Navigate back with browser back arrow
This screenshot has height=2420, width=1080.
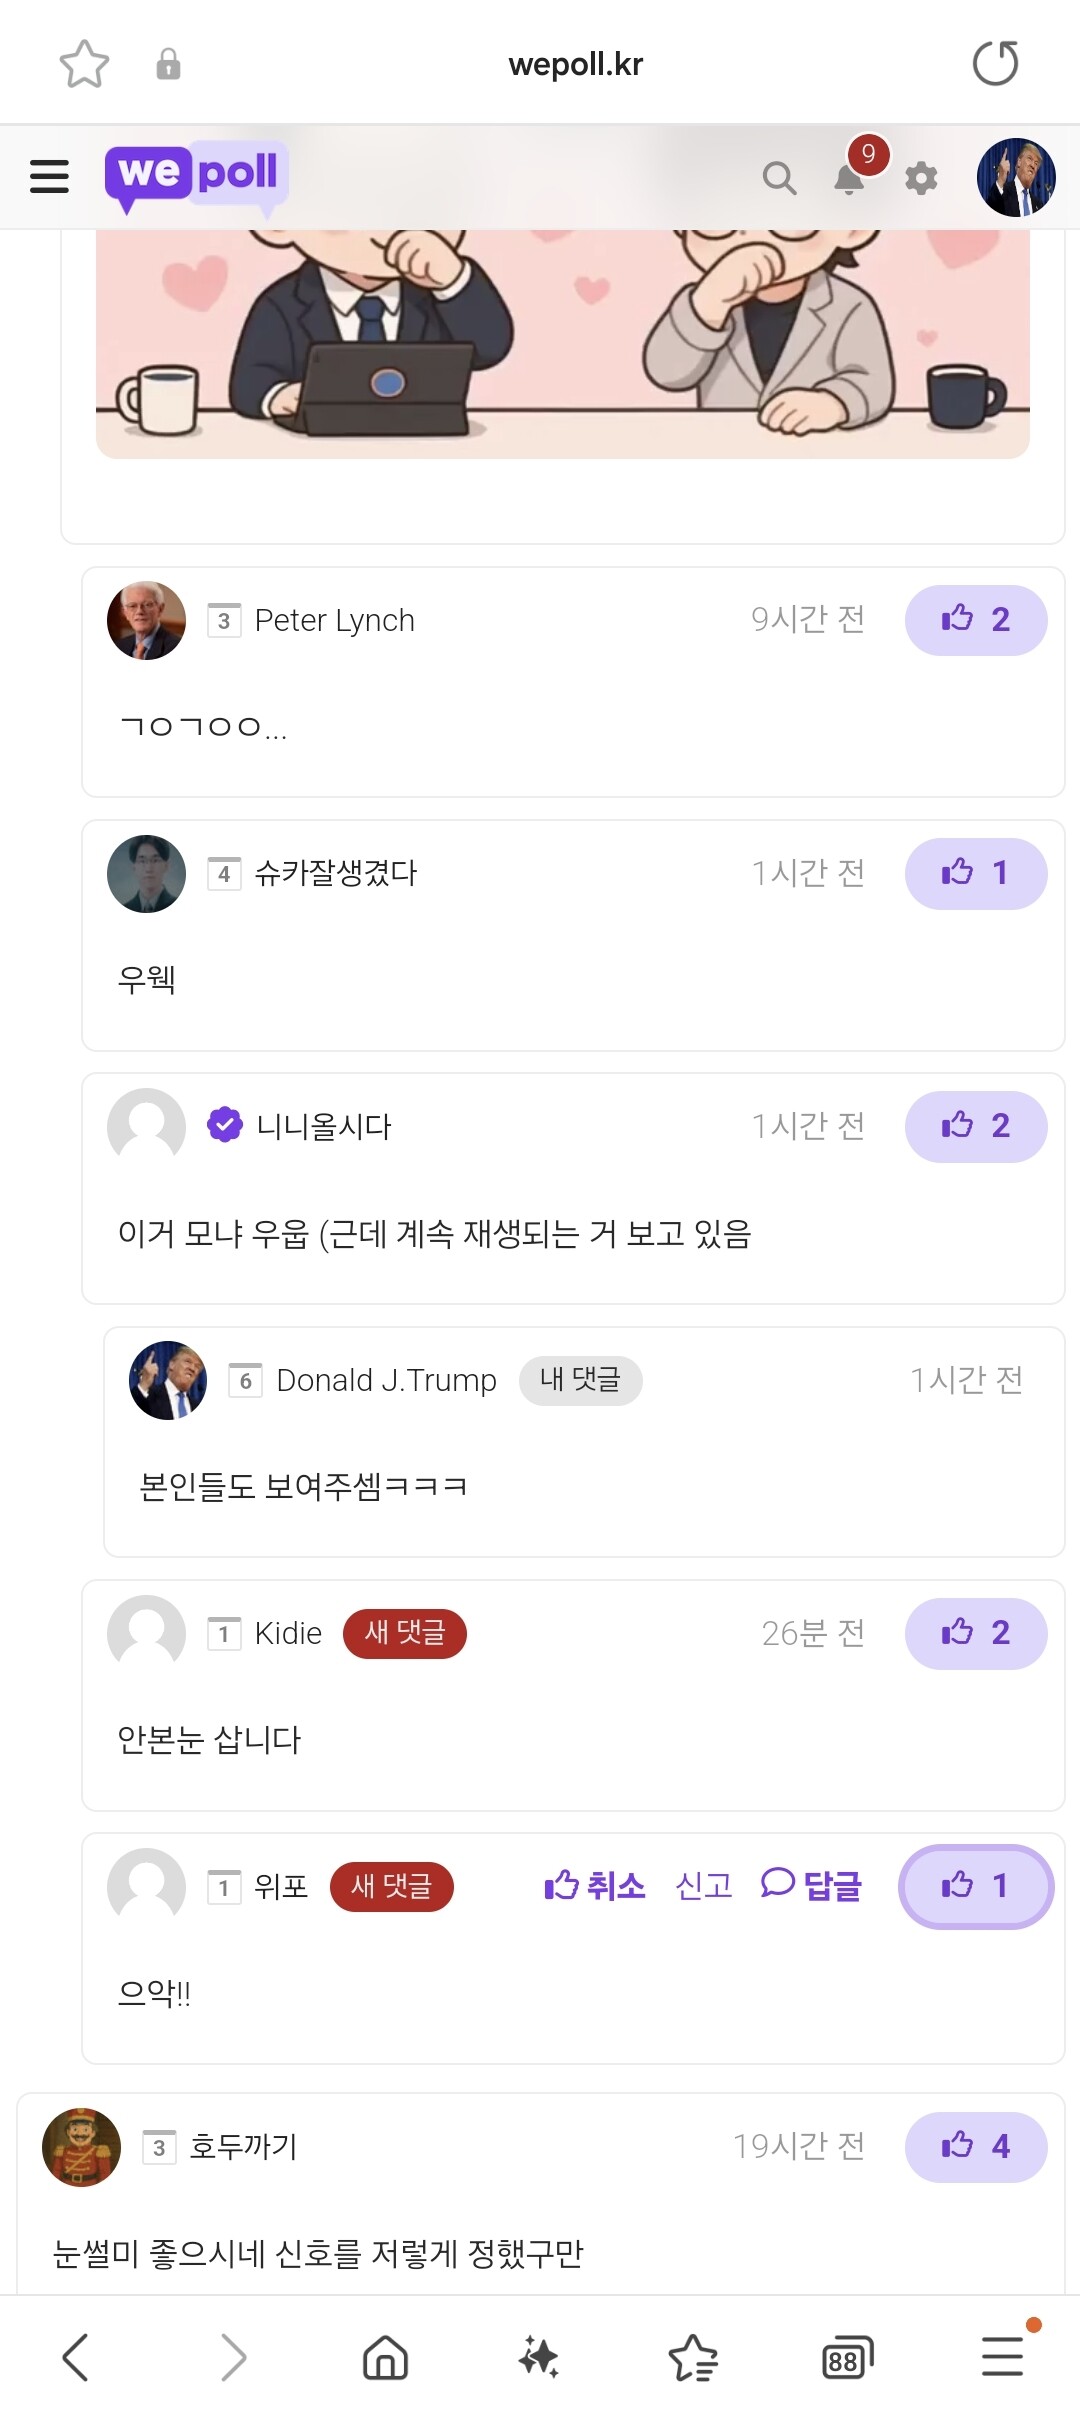76,2357
